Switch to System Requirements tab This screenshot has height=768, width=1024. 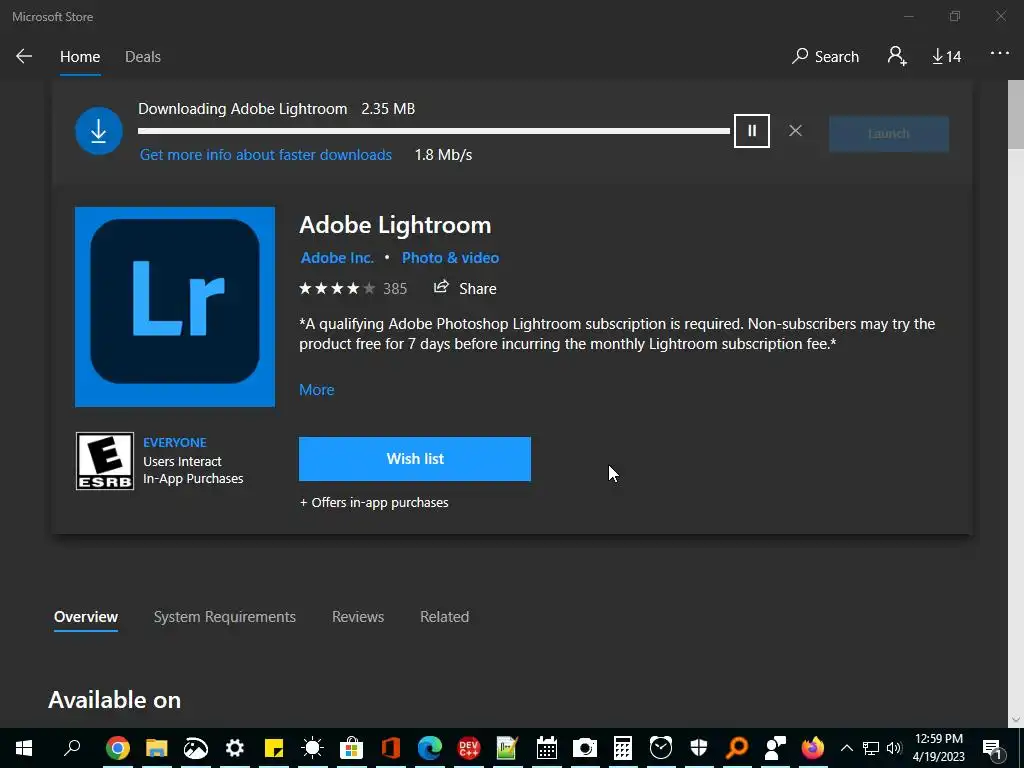(x=225, y=616)
